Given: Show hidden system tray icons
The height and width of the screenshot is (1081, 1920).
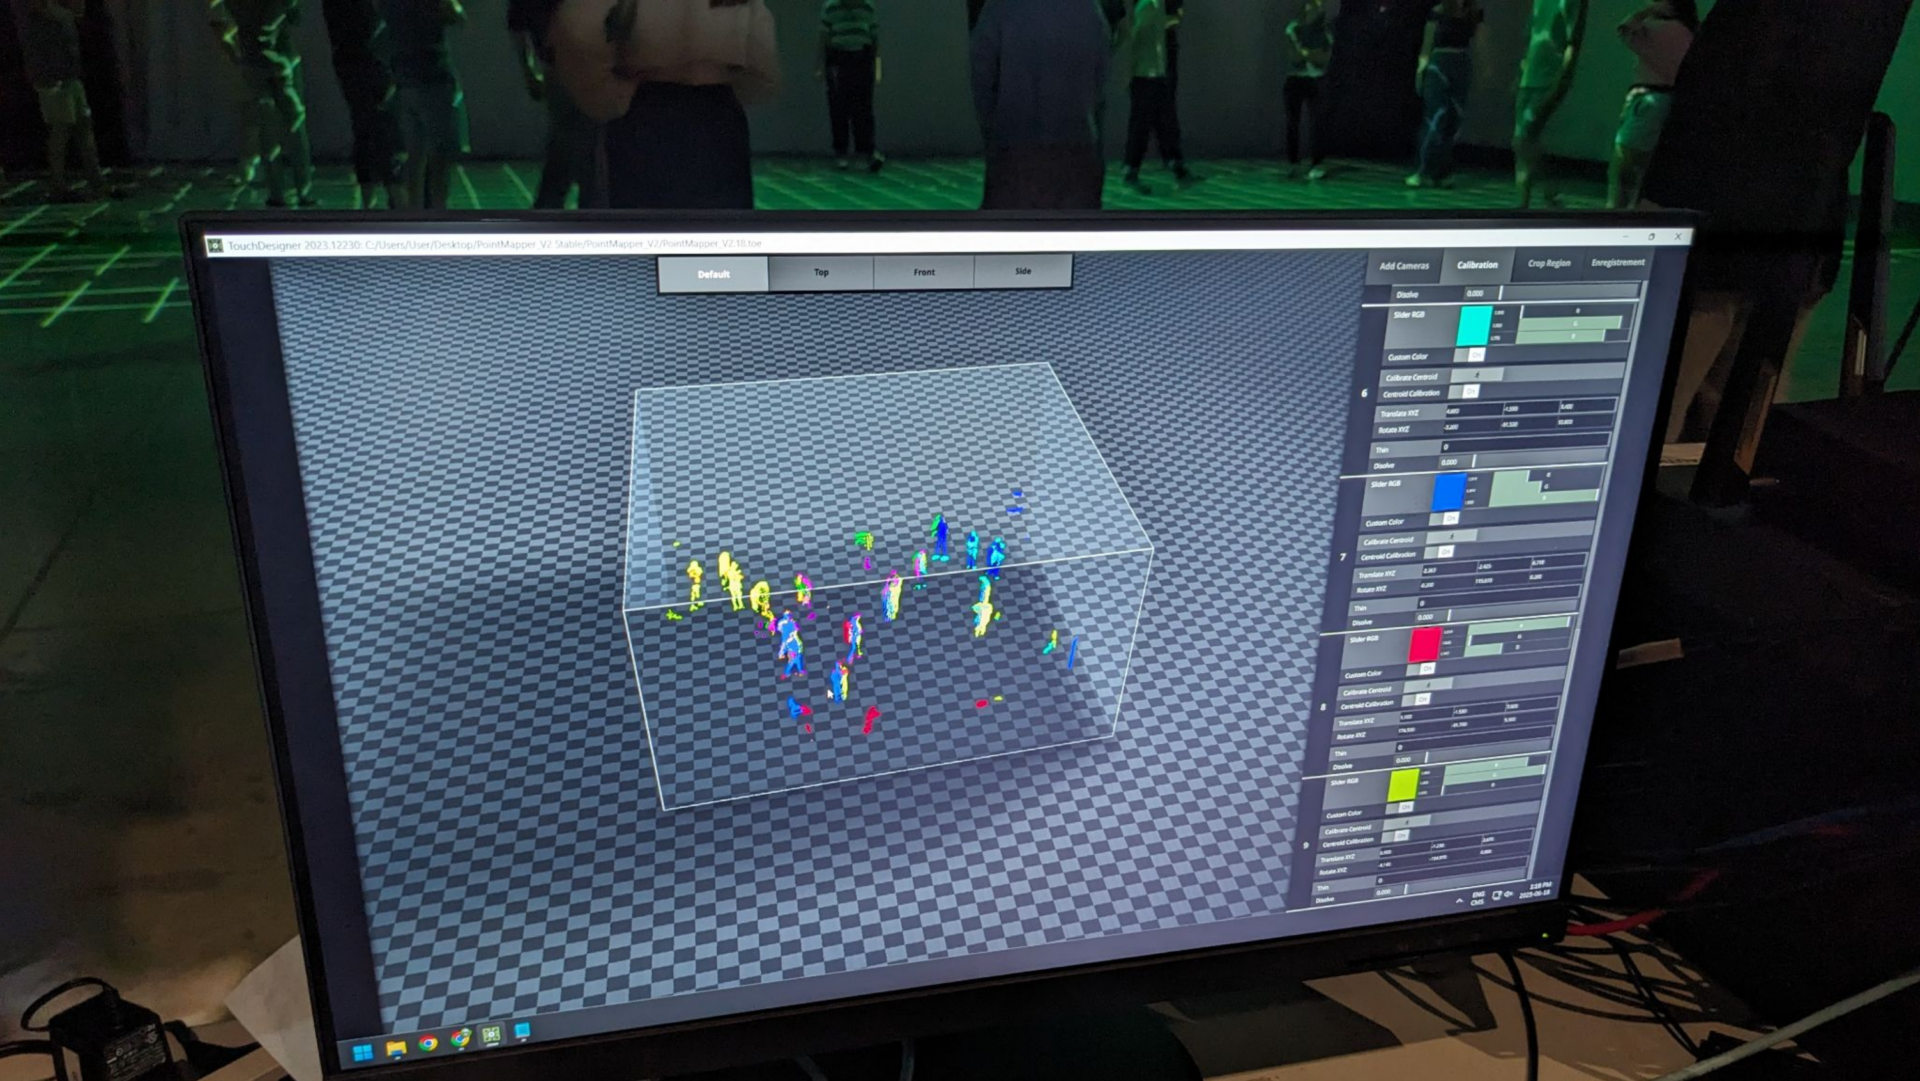Looking at the screenshot, I should click(1459, 900).
